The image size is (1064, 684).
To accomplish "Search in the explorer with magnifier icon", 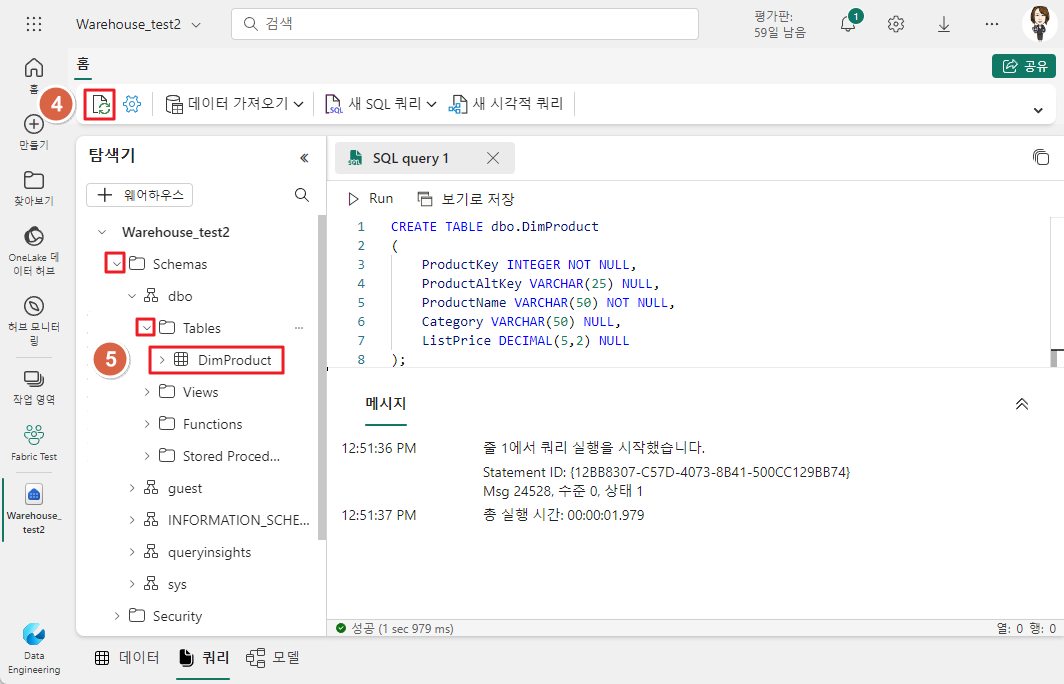I will 302,195.
